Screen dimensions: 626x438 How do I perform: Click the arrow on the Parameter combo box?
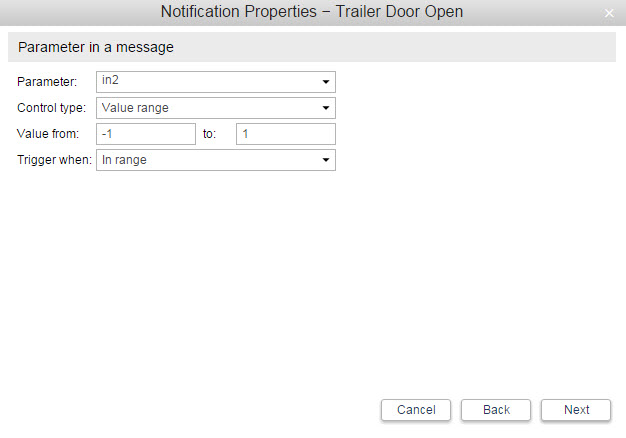click(x=326, y=83)
